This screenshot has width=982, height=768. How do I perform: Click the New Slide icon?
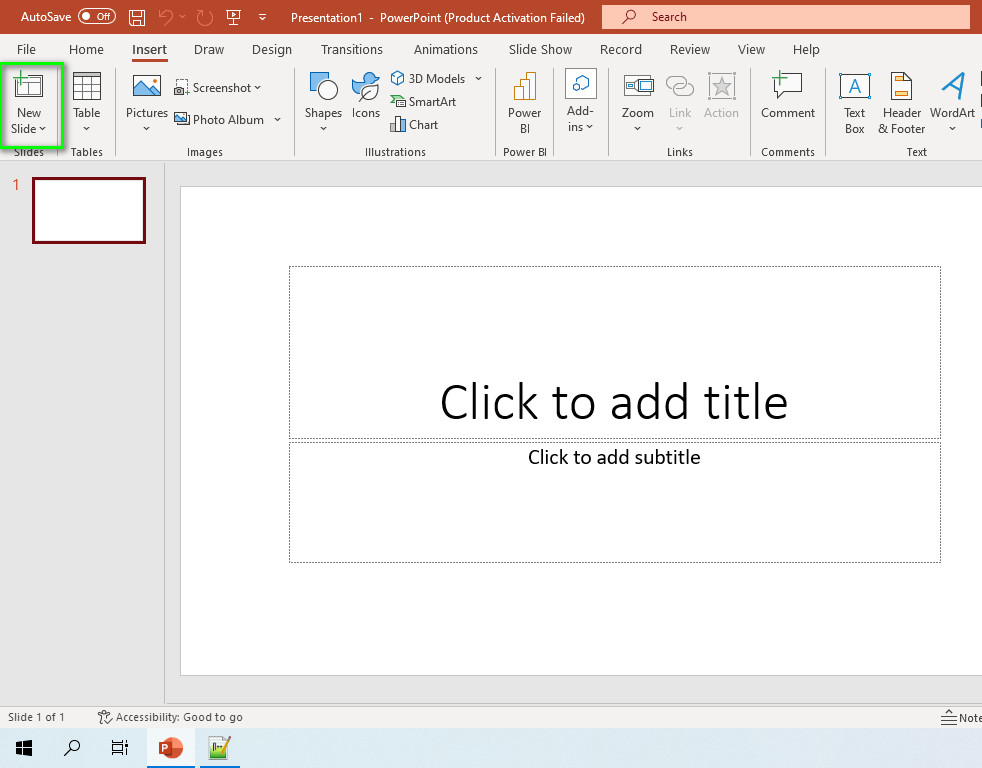28,86
